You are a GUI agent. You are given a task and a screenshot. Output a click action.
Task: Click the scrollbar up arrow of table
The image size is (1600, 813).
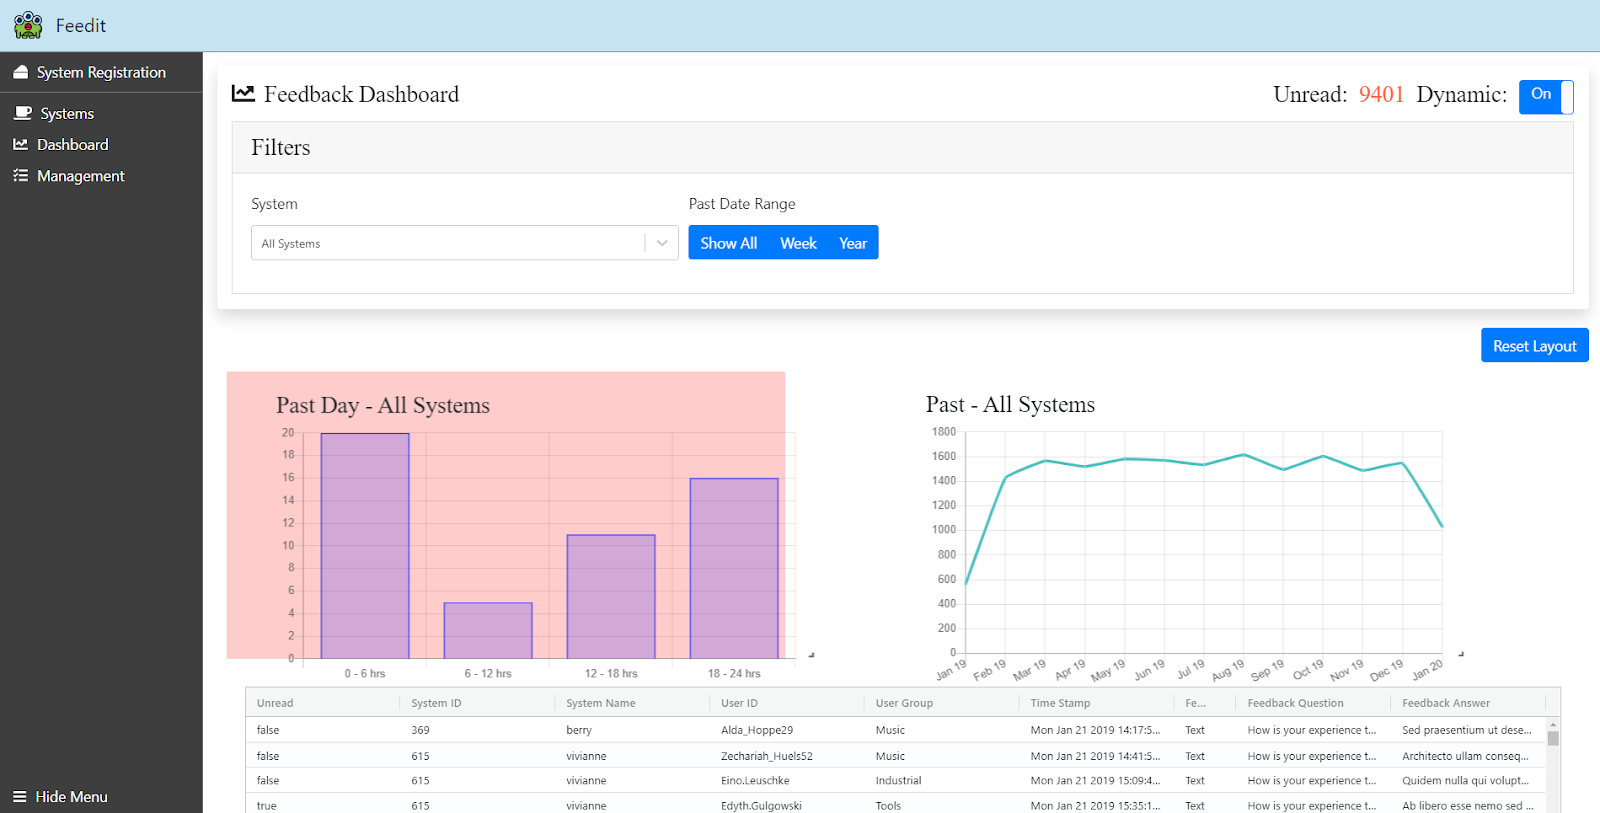1553,723
